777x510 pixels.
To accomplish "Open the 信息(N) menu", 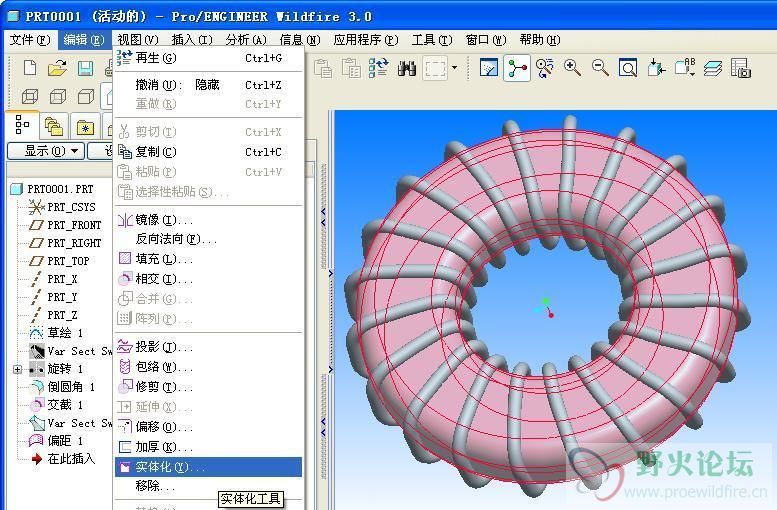I will pos(300,40).
